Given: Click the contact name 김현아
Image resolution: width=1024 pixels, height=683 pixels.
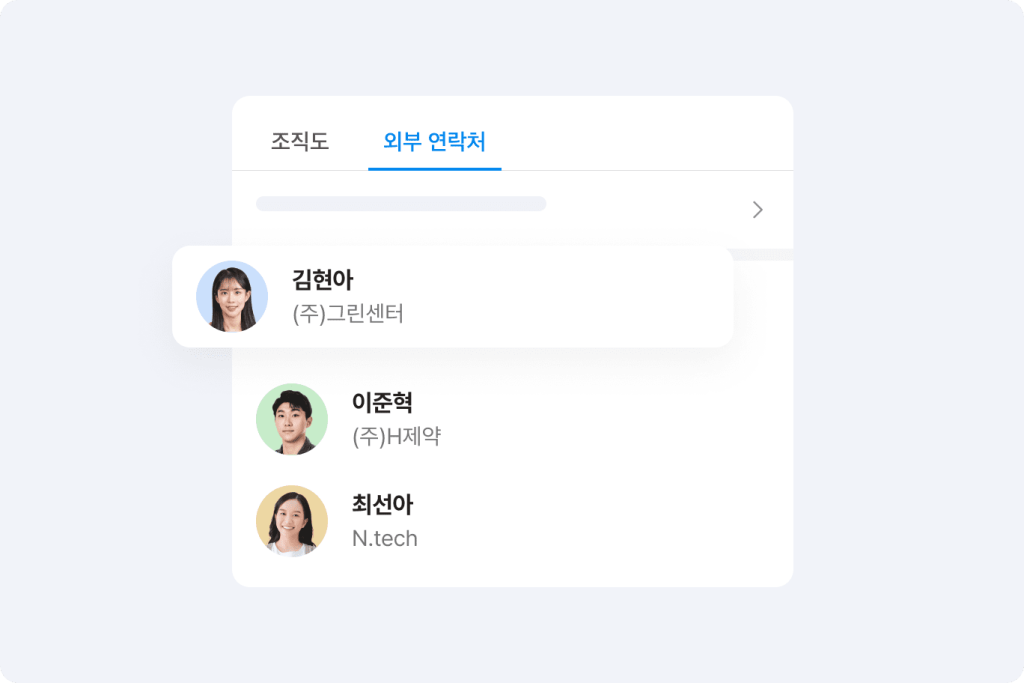Looking at the screenshot, I should (322, 280).
